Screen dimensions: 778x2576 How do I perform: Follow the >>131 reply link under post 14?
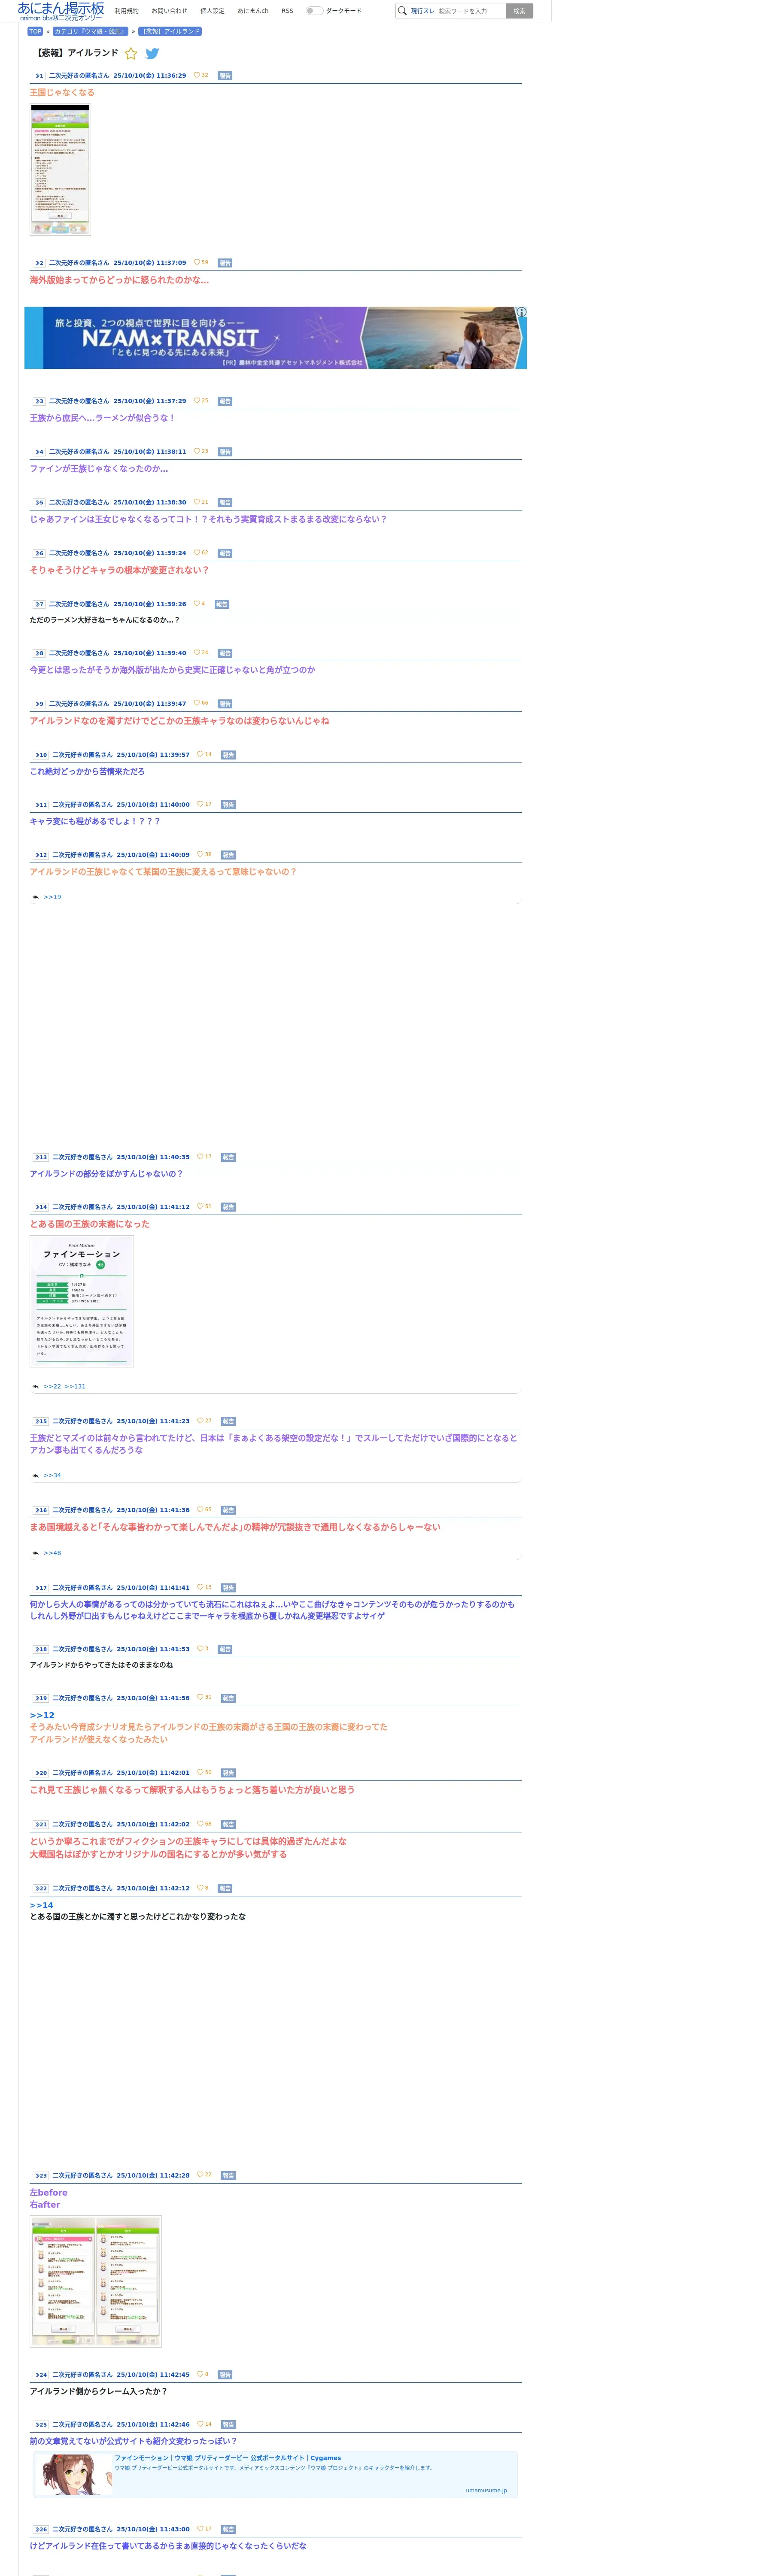(x=75, y=1387)
